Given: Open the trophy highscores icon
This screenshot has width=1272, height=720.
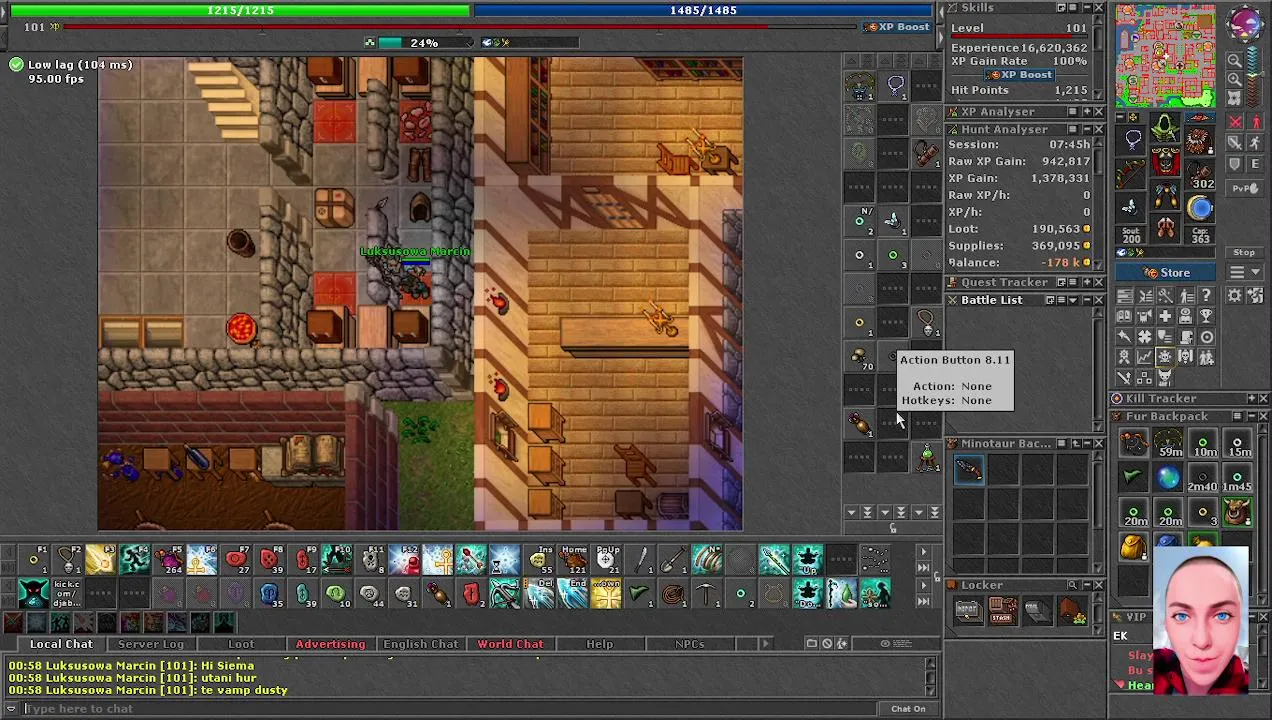Looking at the screenshot, I should pos(1206,316).
